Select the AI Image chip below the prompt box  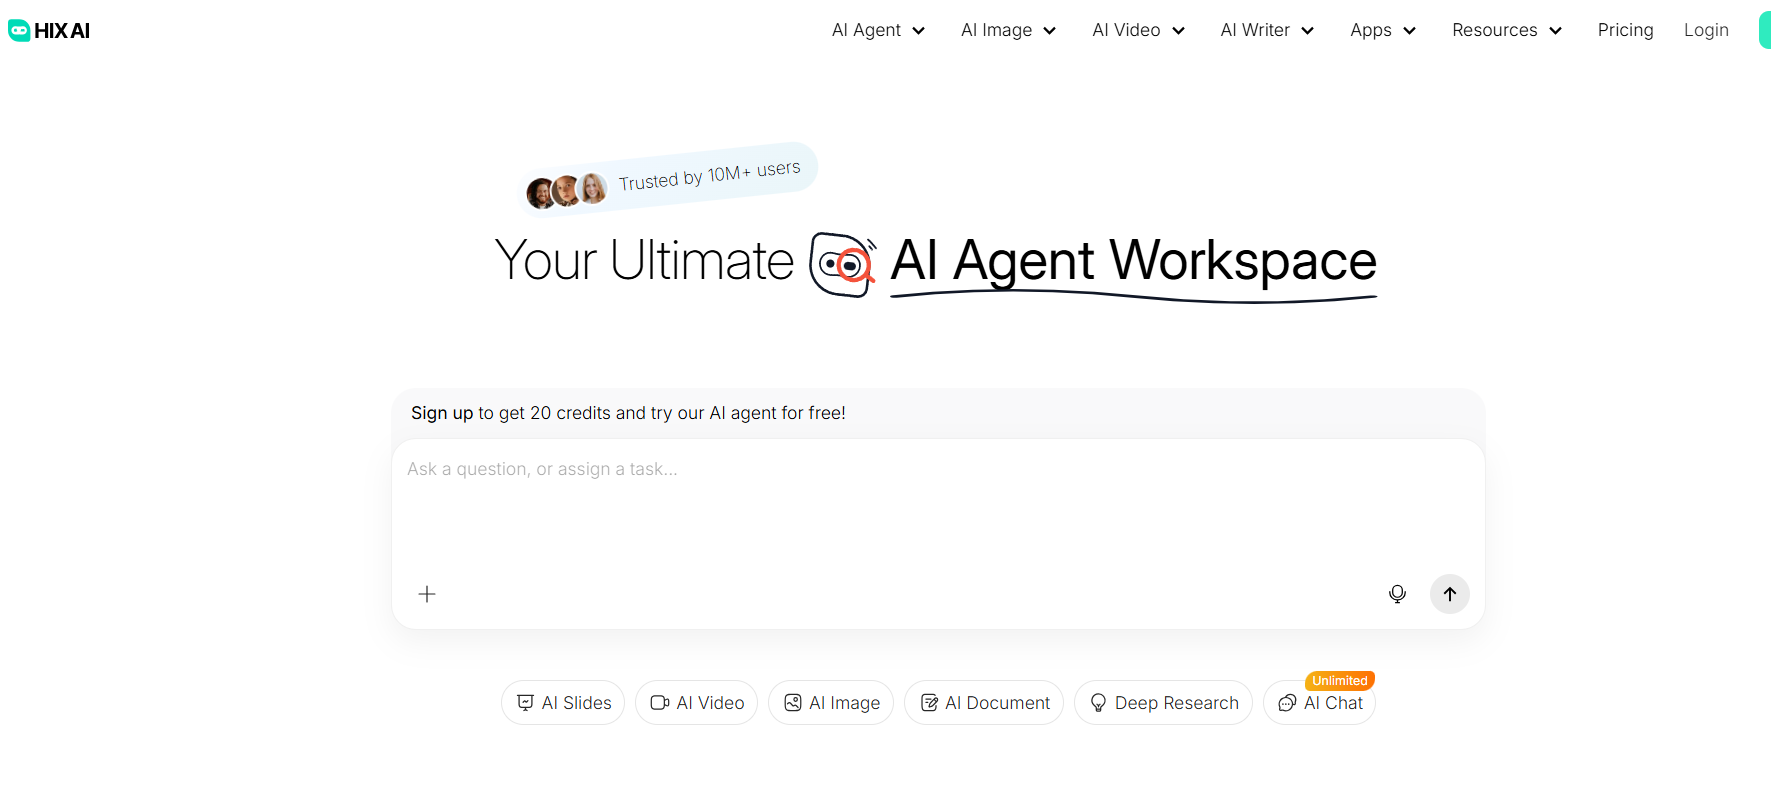click(831, 703)
